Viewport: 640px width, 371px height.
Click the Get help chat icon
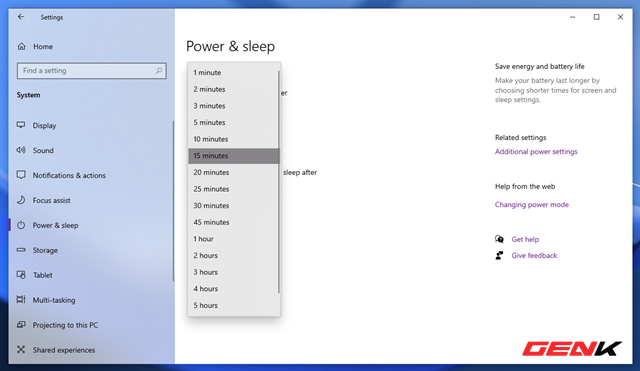(499, 239)
